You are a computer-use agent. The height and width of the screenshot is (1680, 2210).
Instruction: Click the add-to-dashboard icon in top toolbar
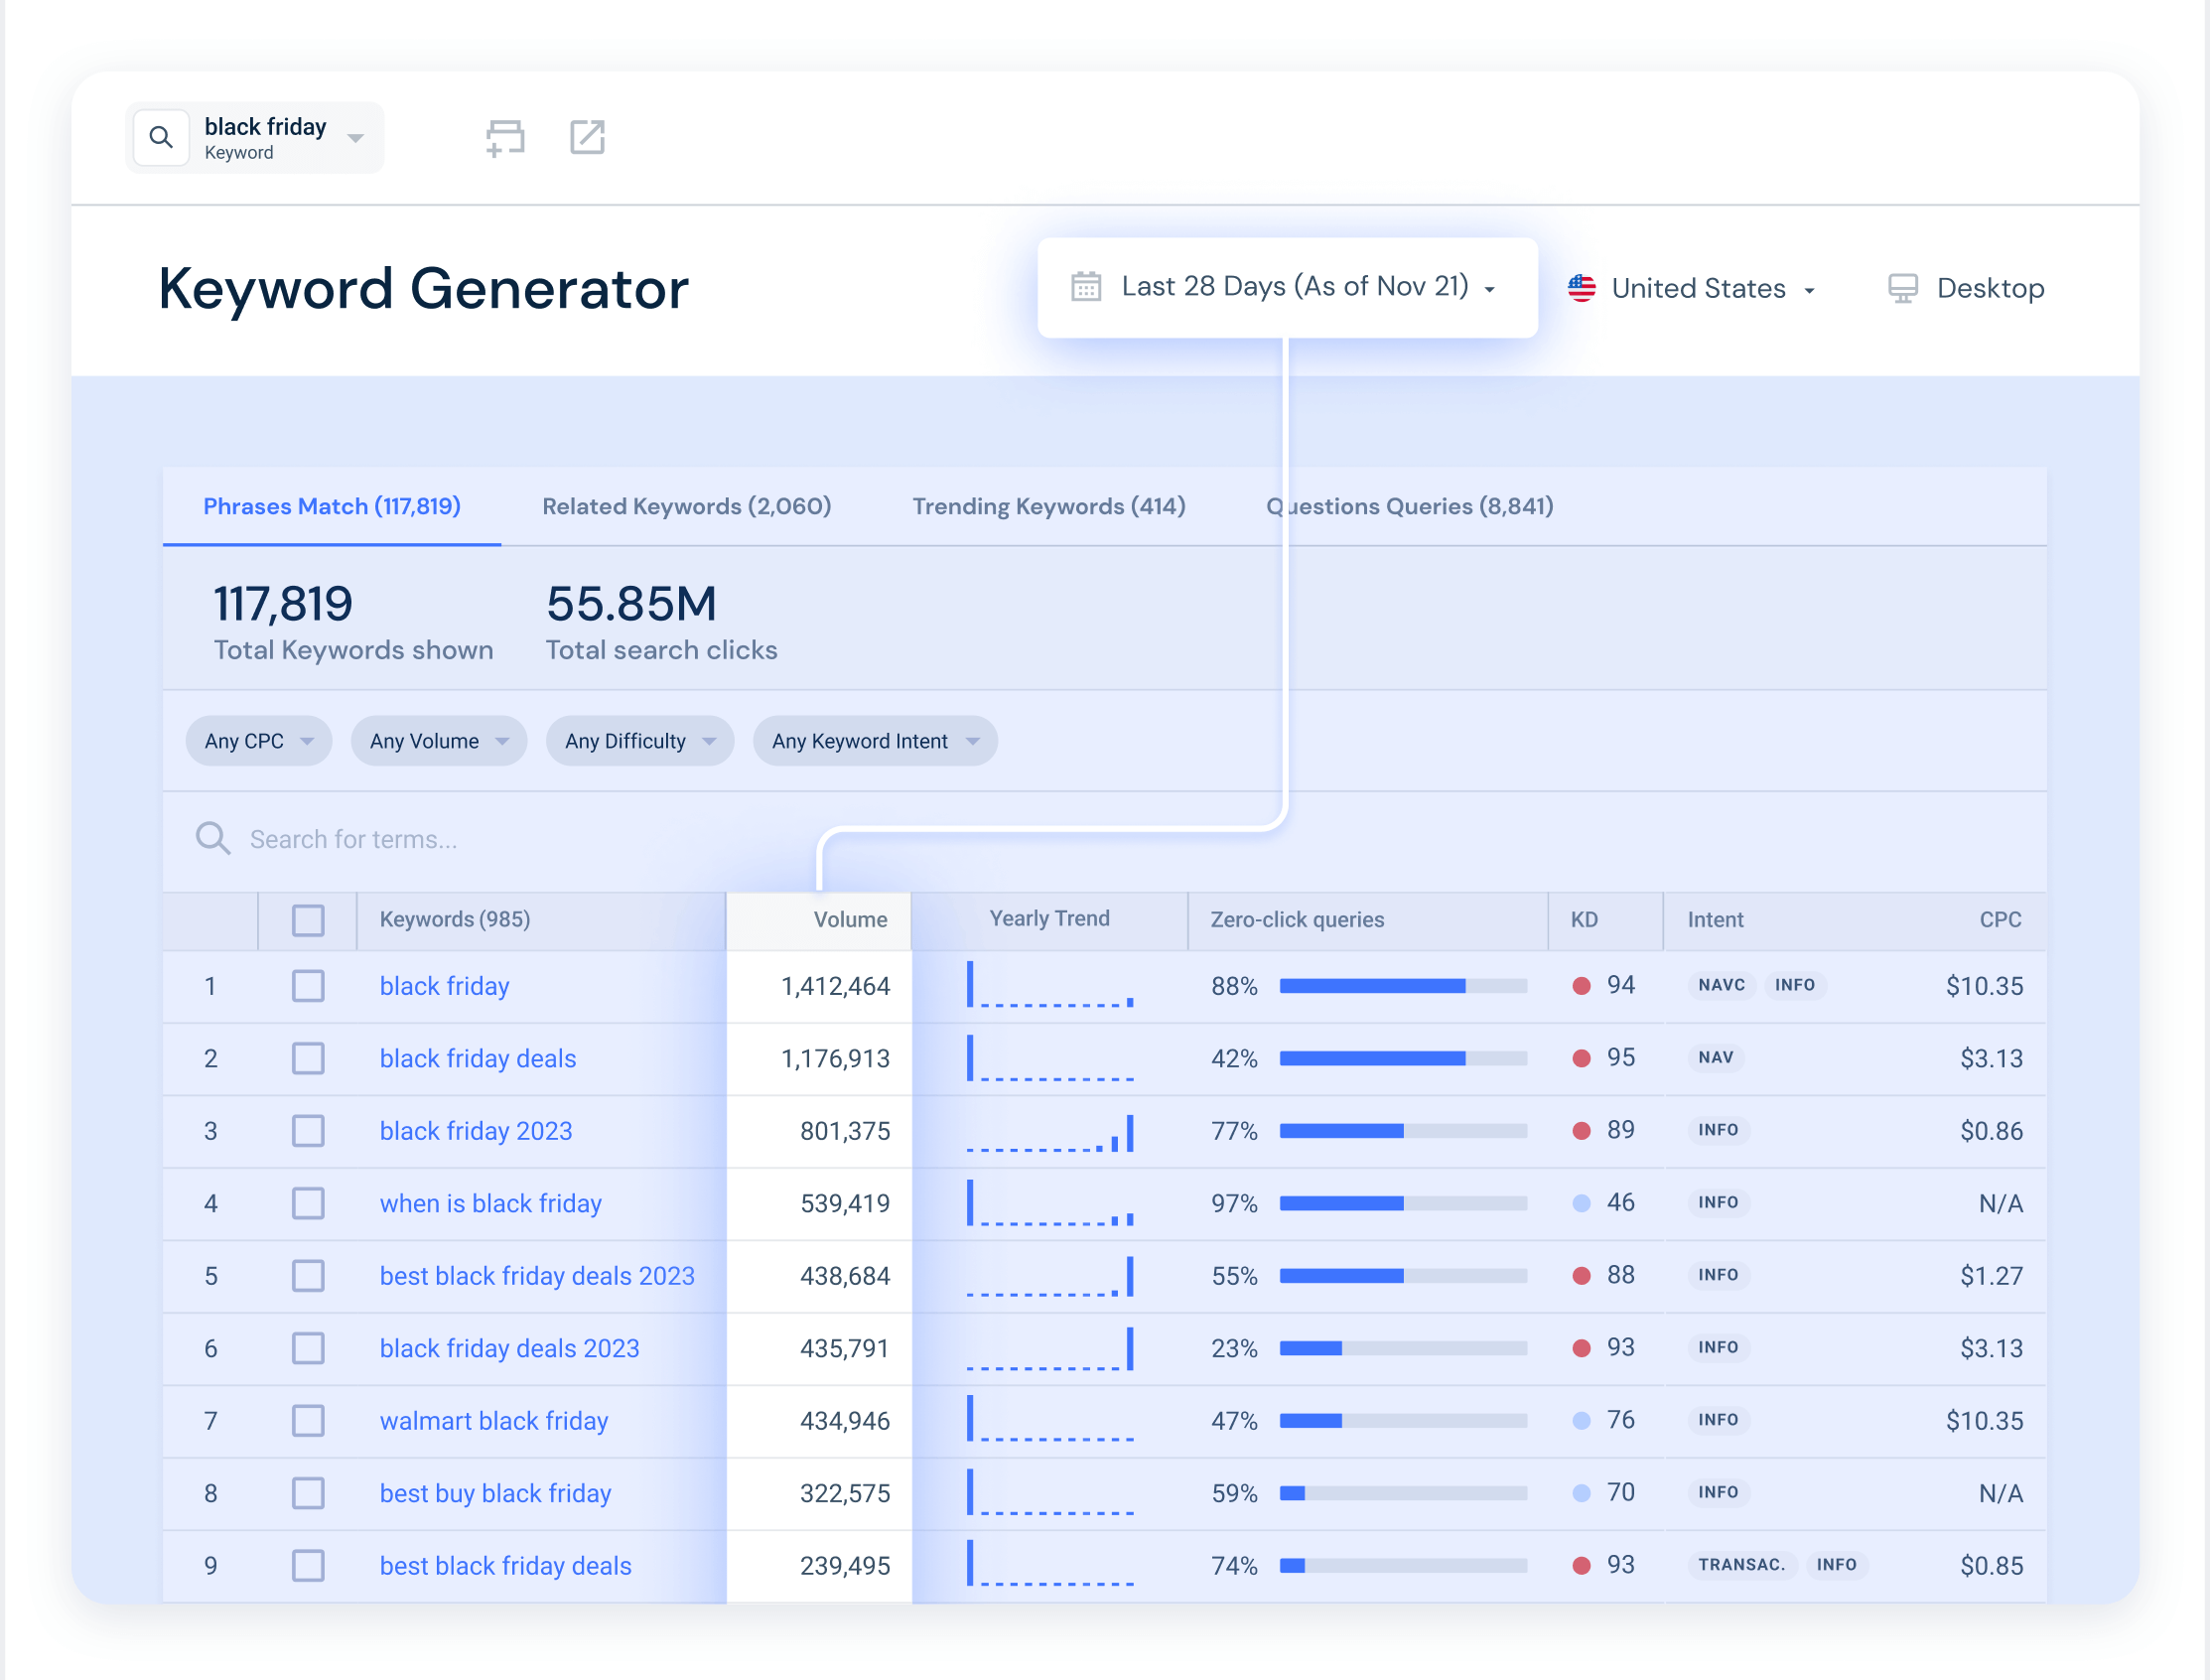pos(505,137)
